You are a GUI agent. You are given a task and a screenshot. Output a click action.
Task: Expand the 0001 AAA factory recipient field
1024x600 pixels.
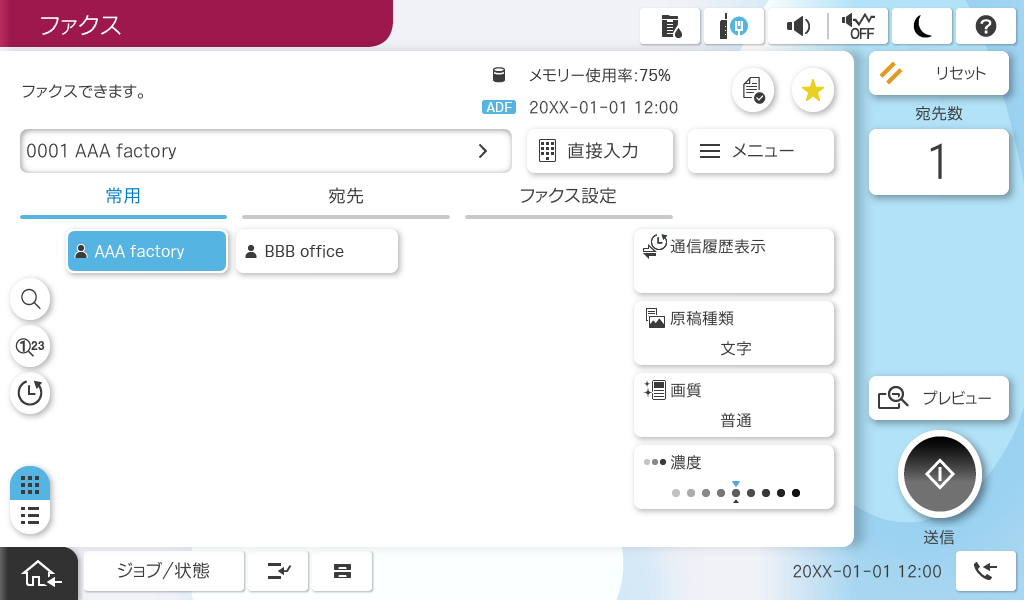click(265, 151)
